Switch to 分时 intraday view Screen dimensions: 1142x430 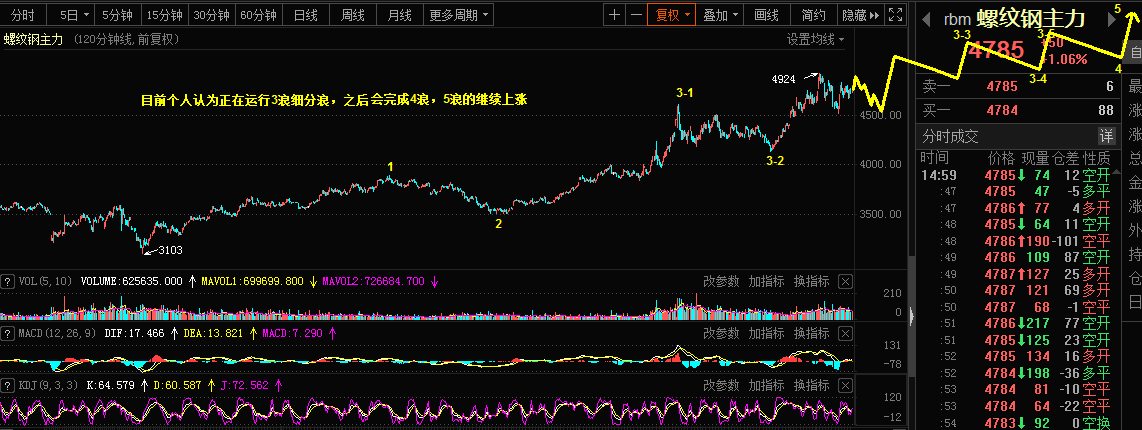point(23,14)
